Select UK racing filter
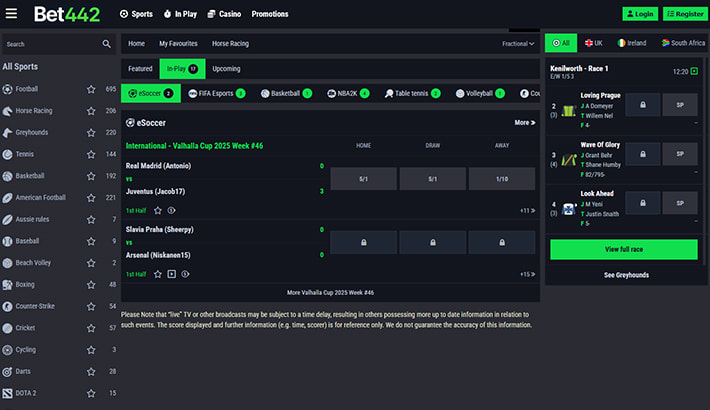Screen dimensions: 710x410 pyautogui.click(x=594, y=43)
